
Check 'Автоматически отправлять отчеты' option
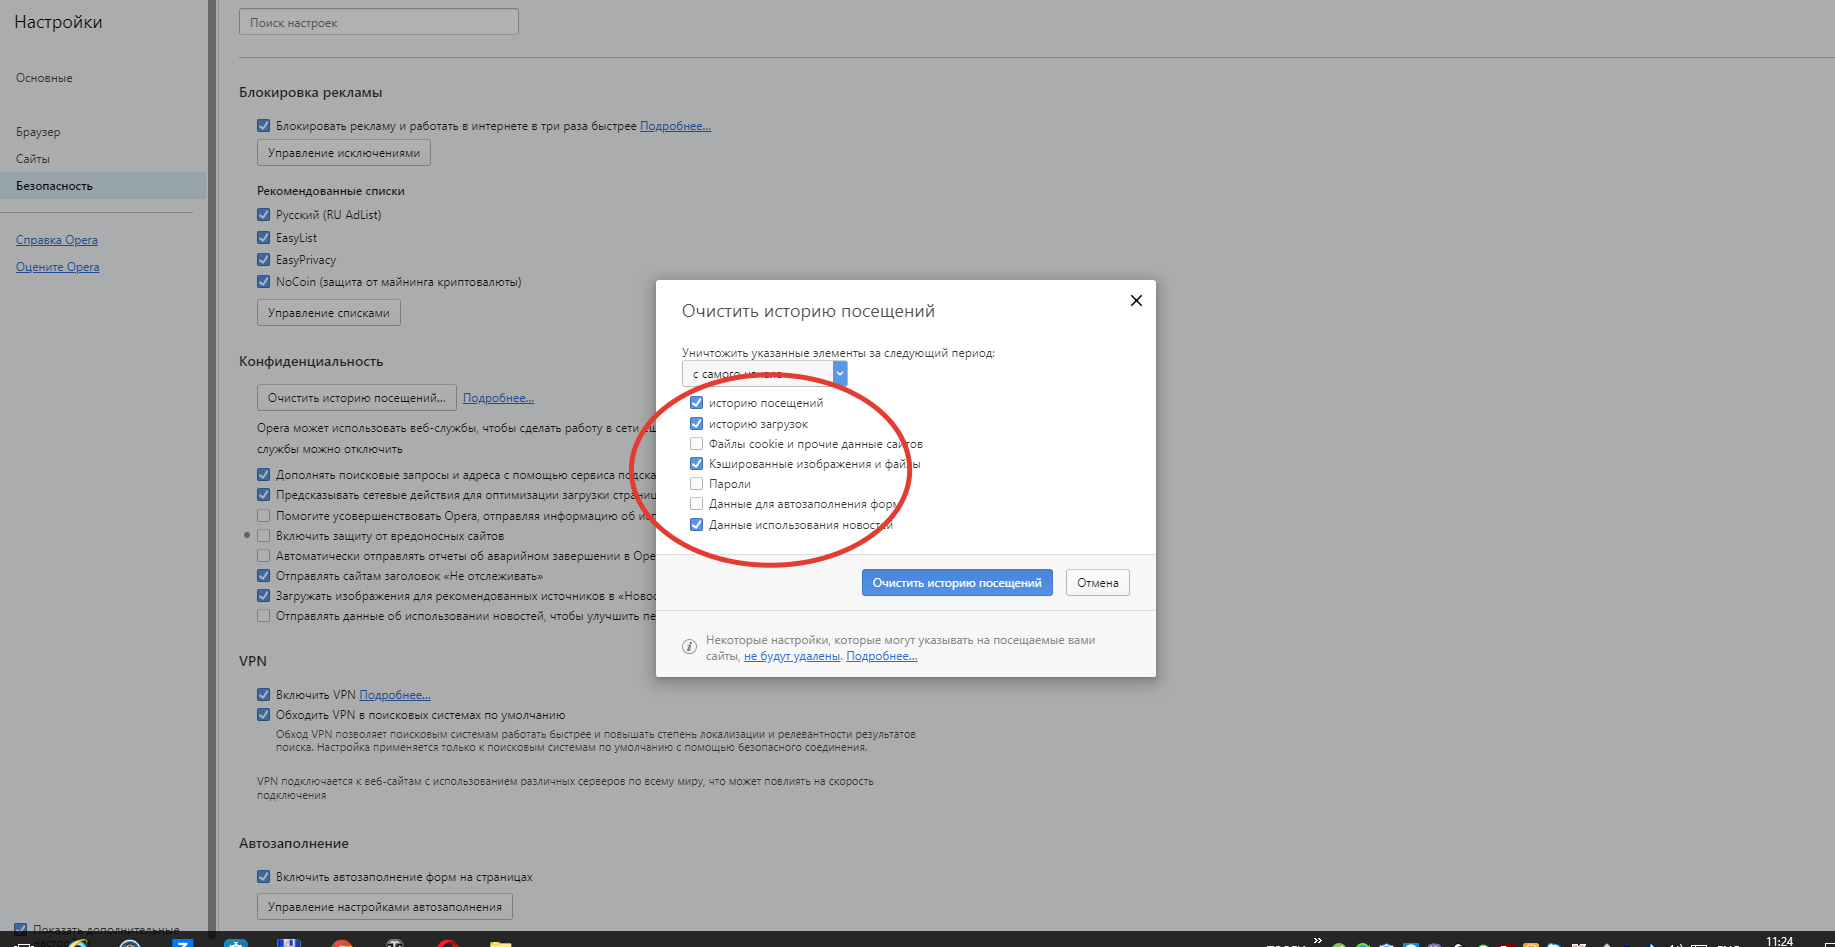coord(264,556)
